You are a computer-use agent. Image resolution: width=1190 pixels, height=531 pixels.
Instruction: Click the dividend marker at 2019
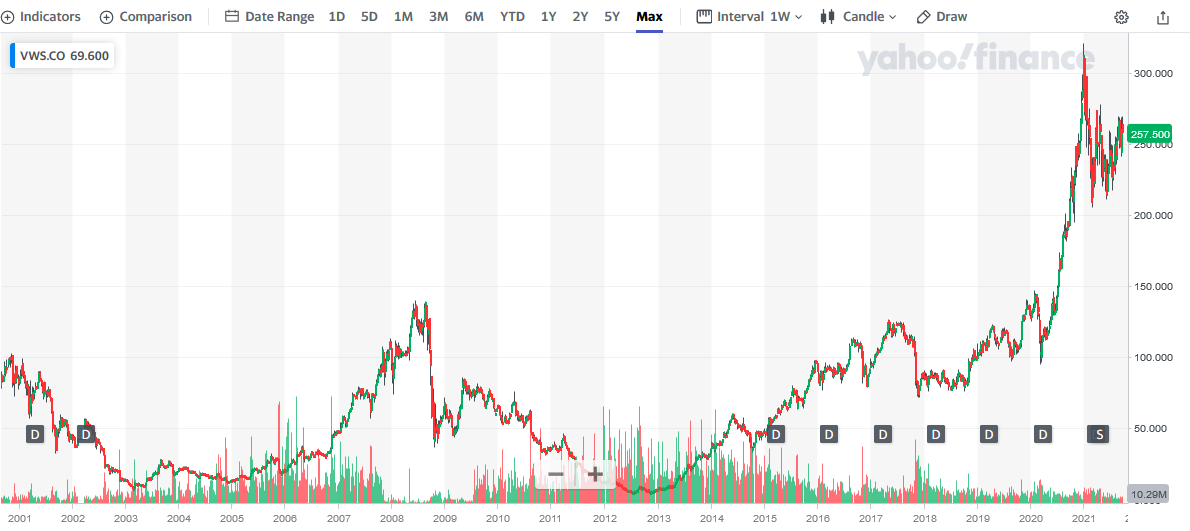tap(989, 434)
